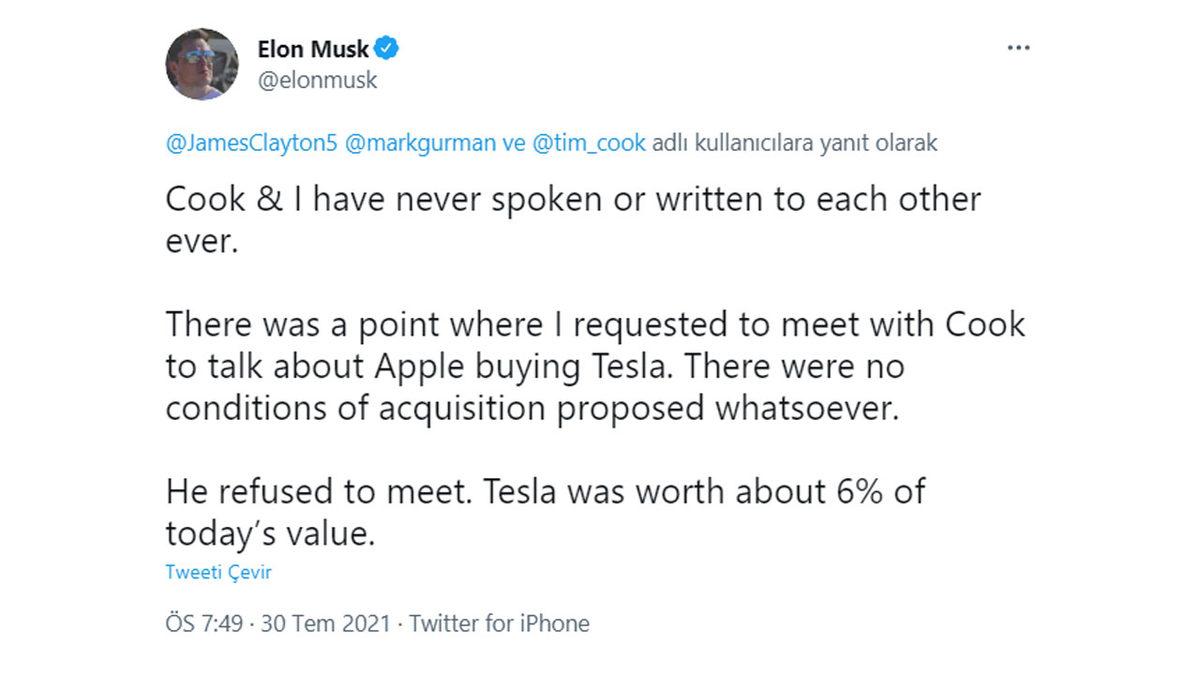The image size is (1200, 675).
Task: Click the reply context line above the tweet
Action: 550,143
